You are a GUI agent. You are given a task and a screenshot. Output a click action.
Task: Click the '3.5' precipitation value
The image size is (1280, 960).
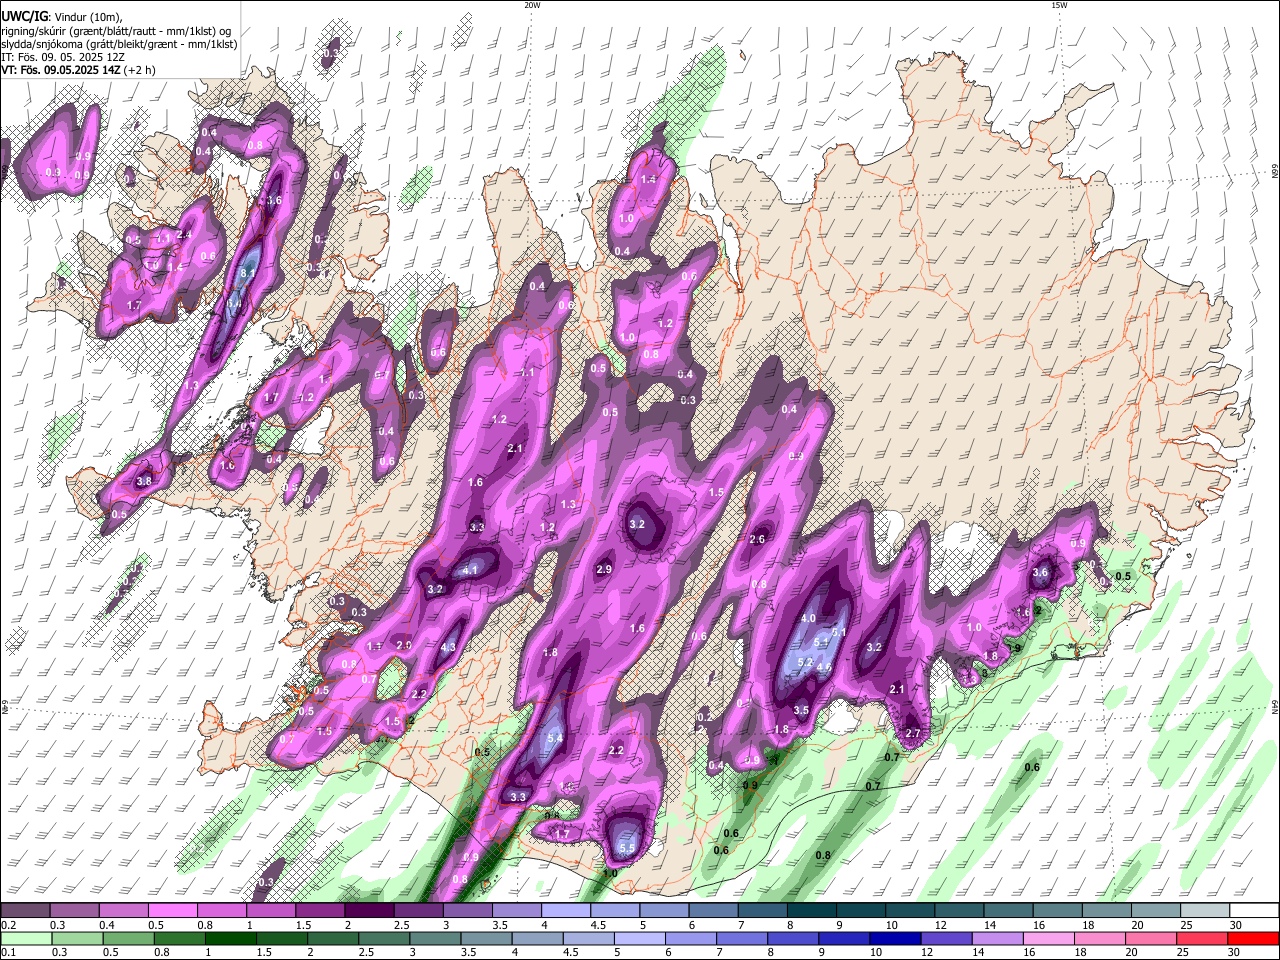click(x=801, y=710)
